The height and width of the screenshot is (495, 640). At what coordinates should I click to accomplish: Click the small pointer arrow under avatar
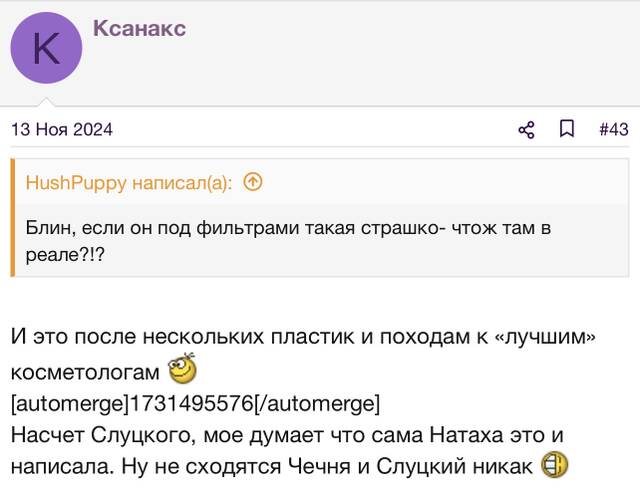pos(46,102)
